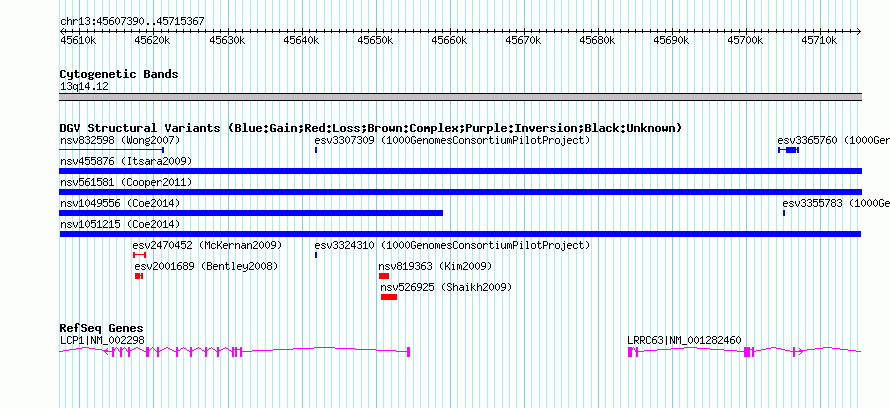Open the esv3365760 variant label

(x=833, y=140)
